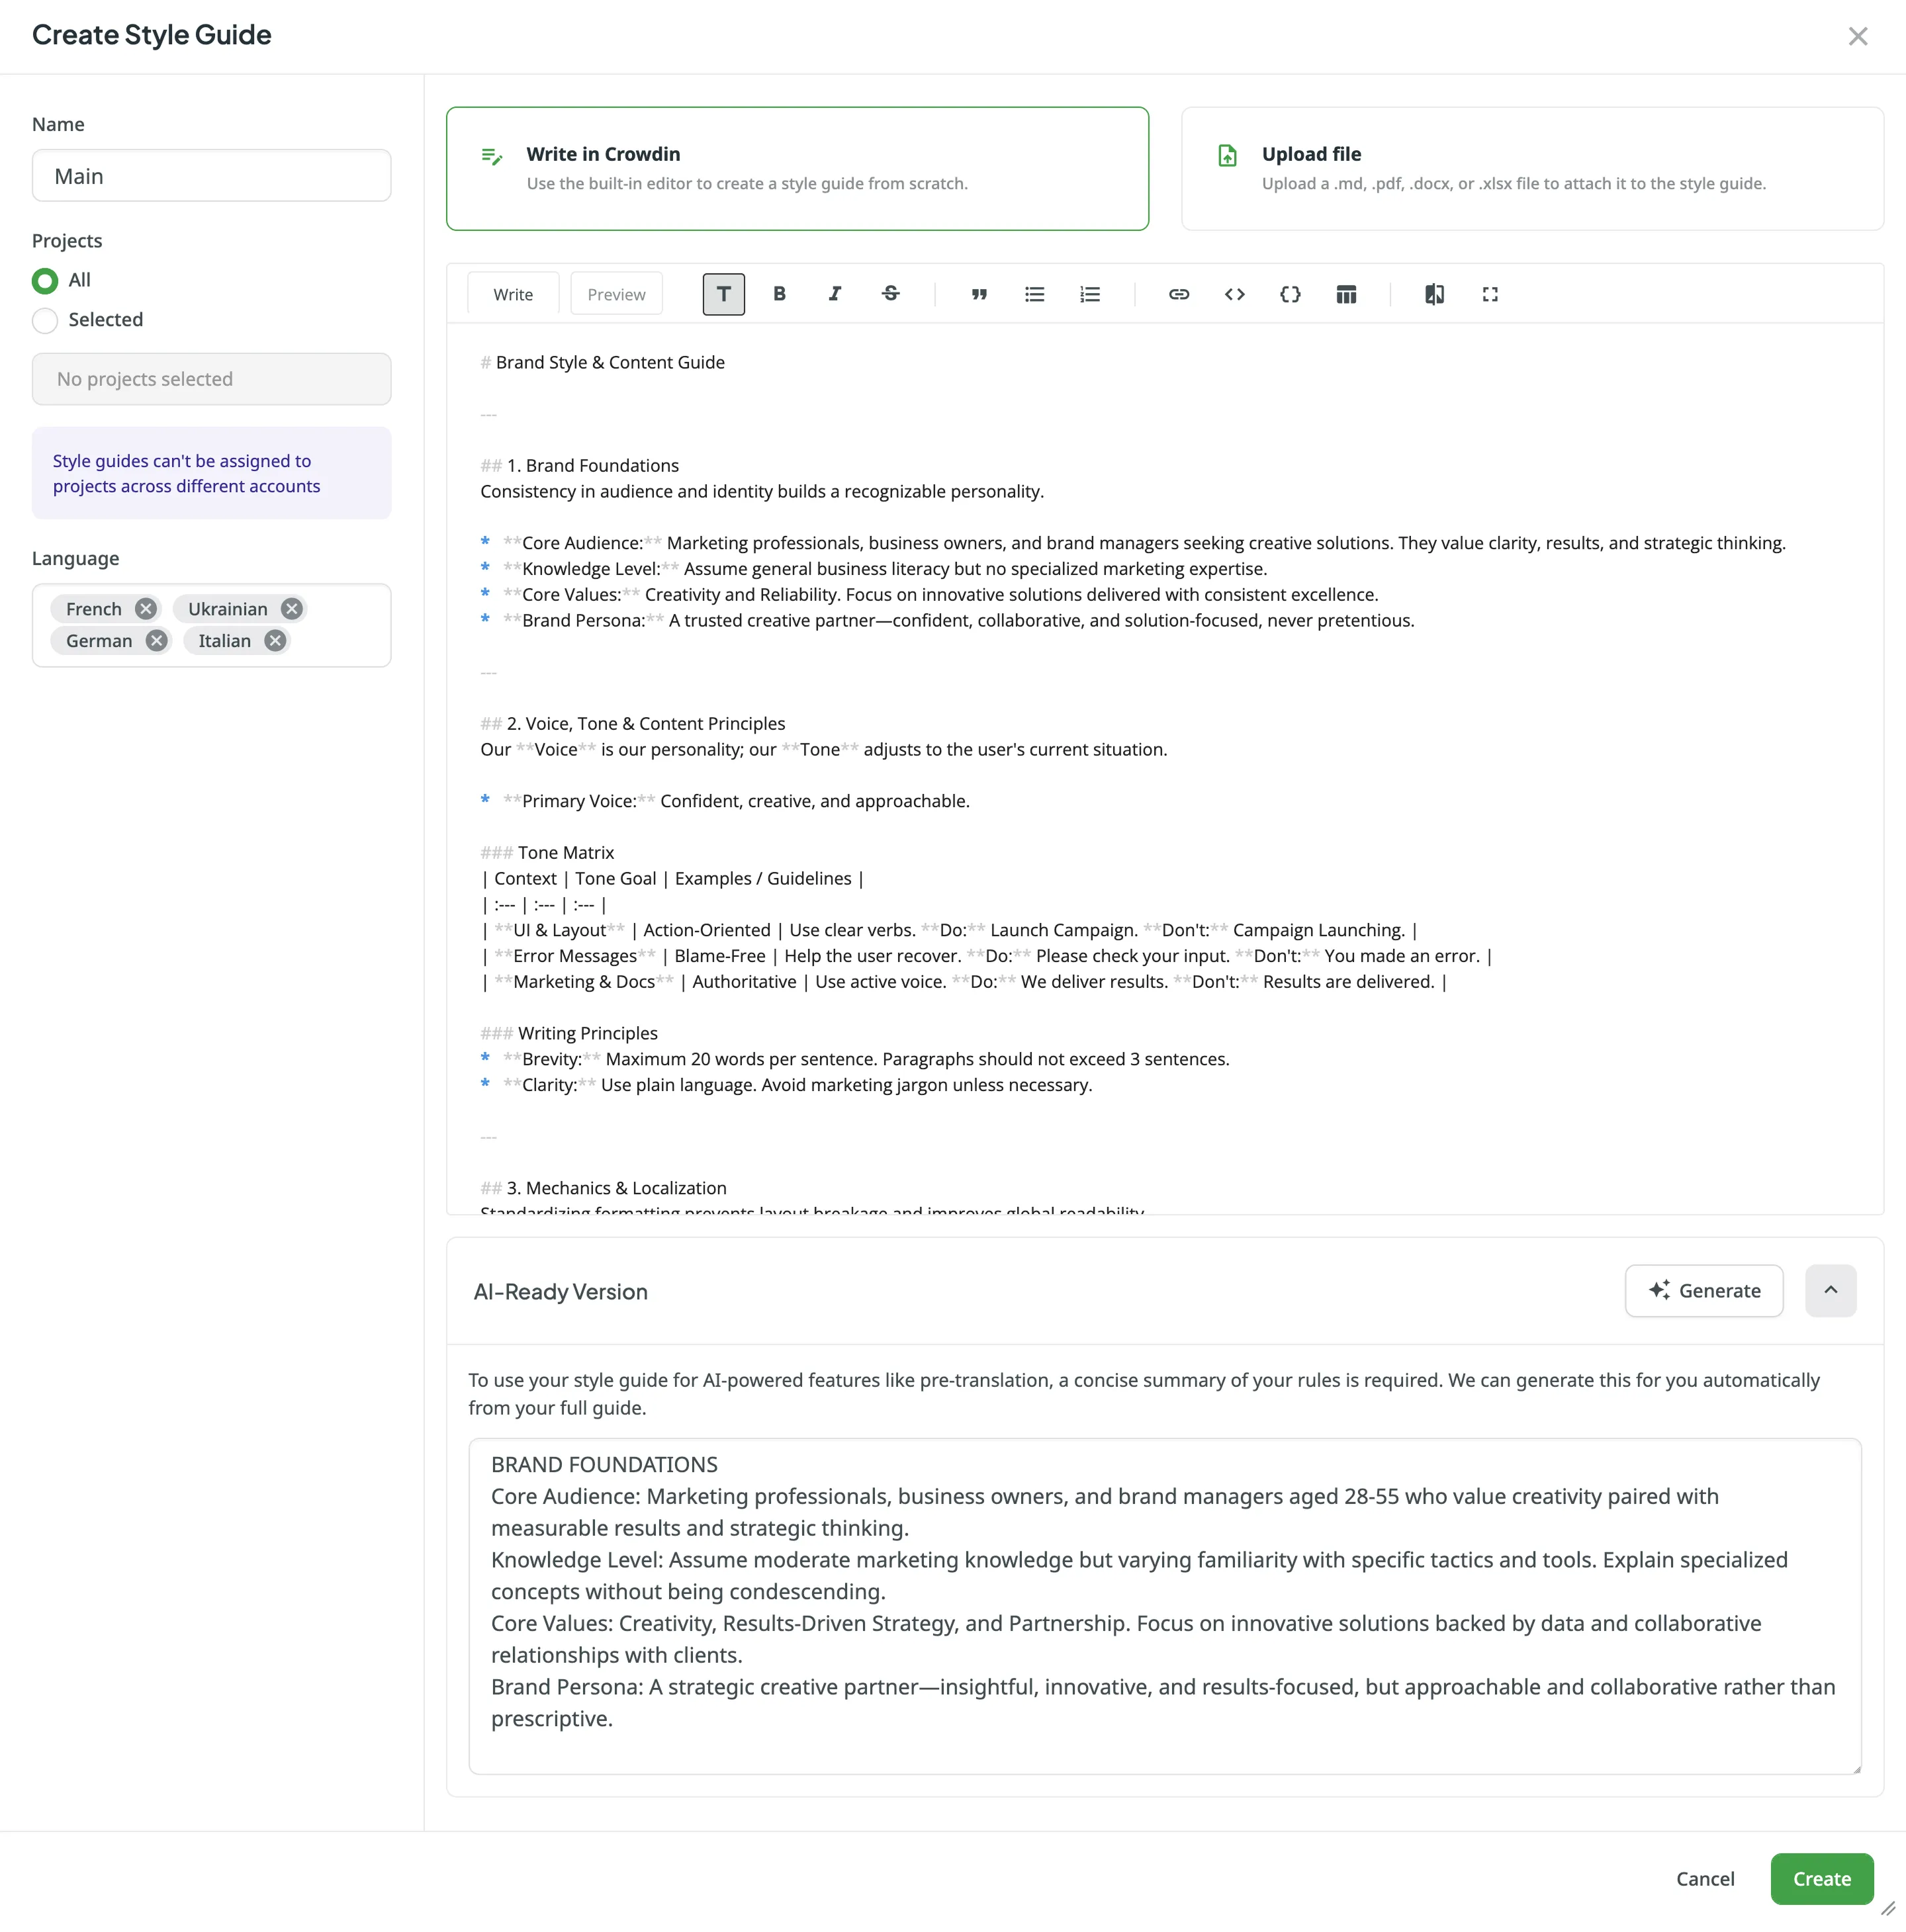Screen dimensions: 1906x1932
Task: Switch to the Preview tab
Action: pyautogui.click(x=616, y=293)
